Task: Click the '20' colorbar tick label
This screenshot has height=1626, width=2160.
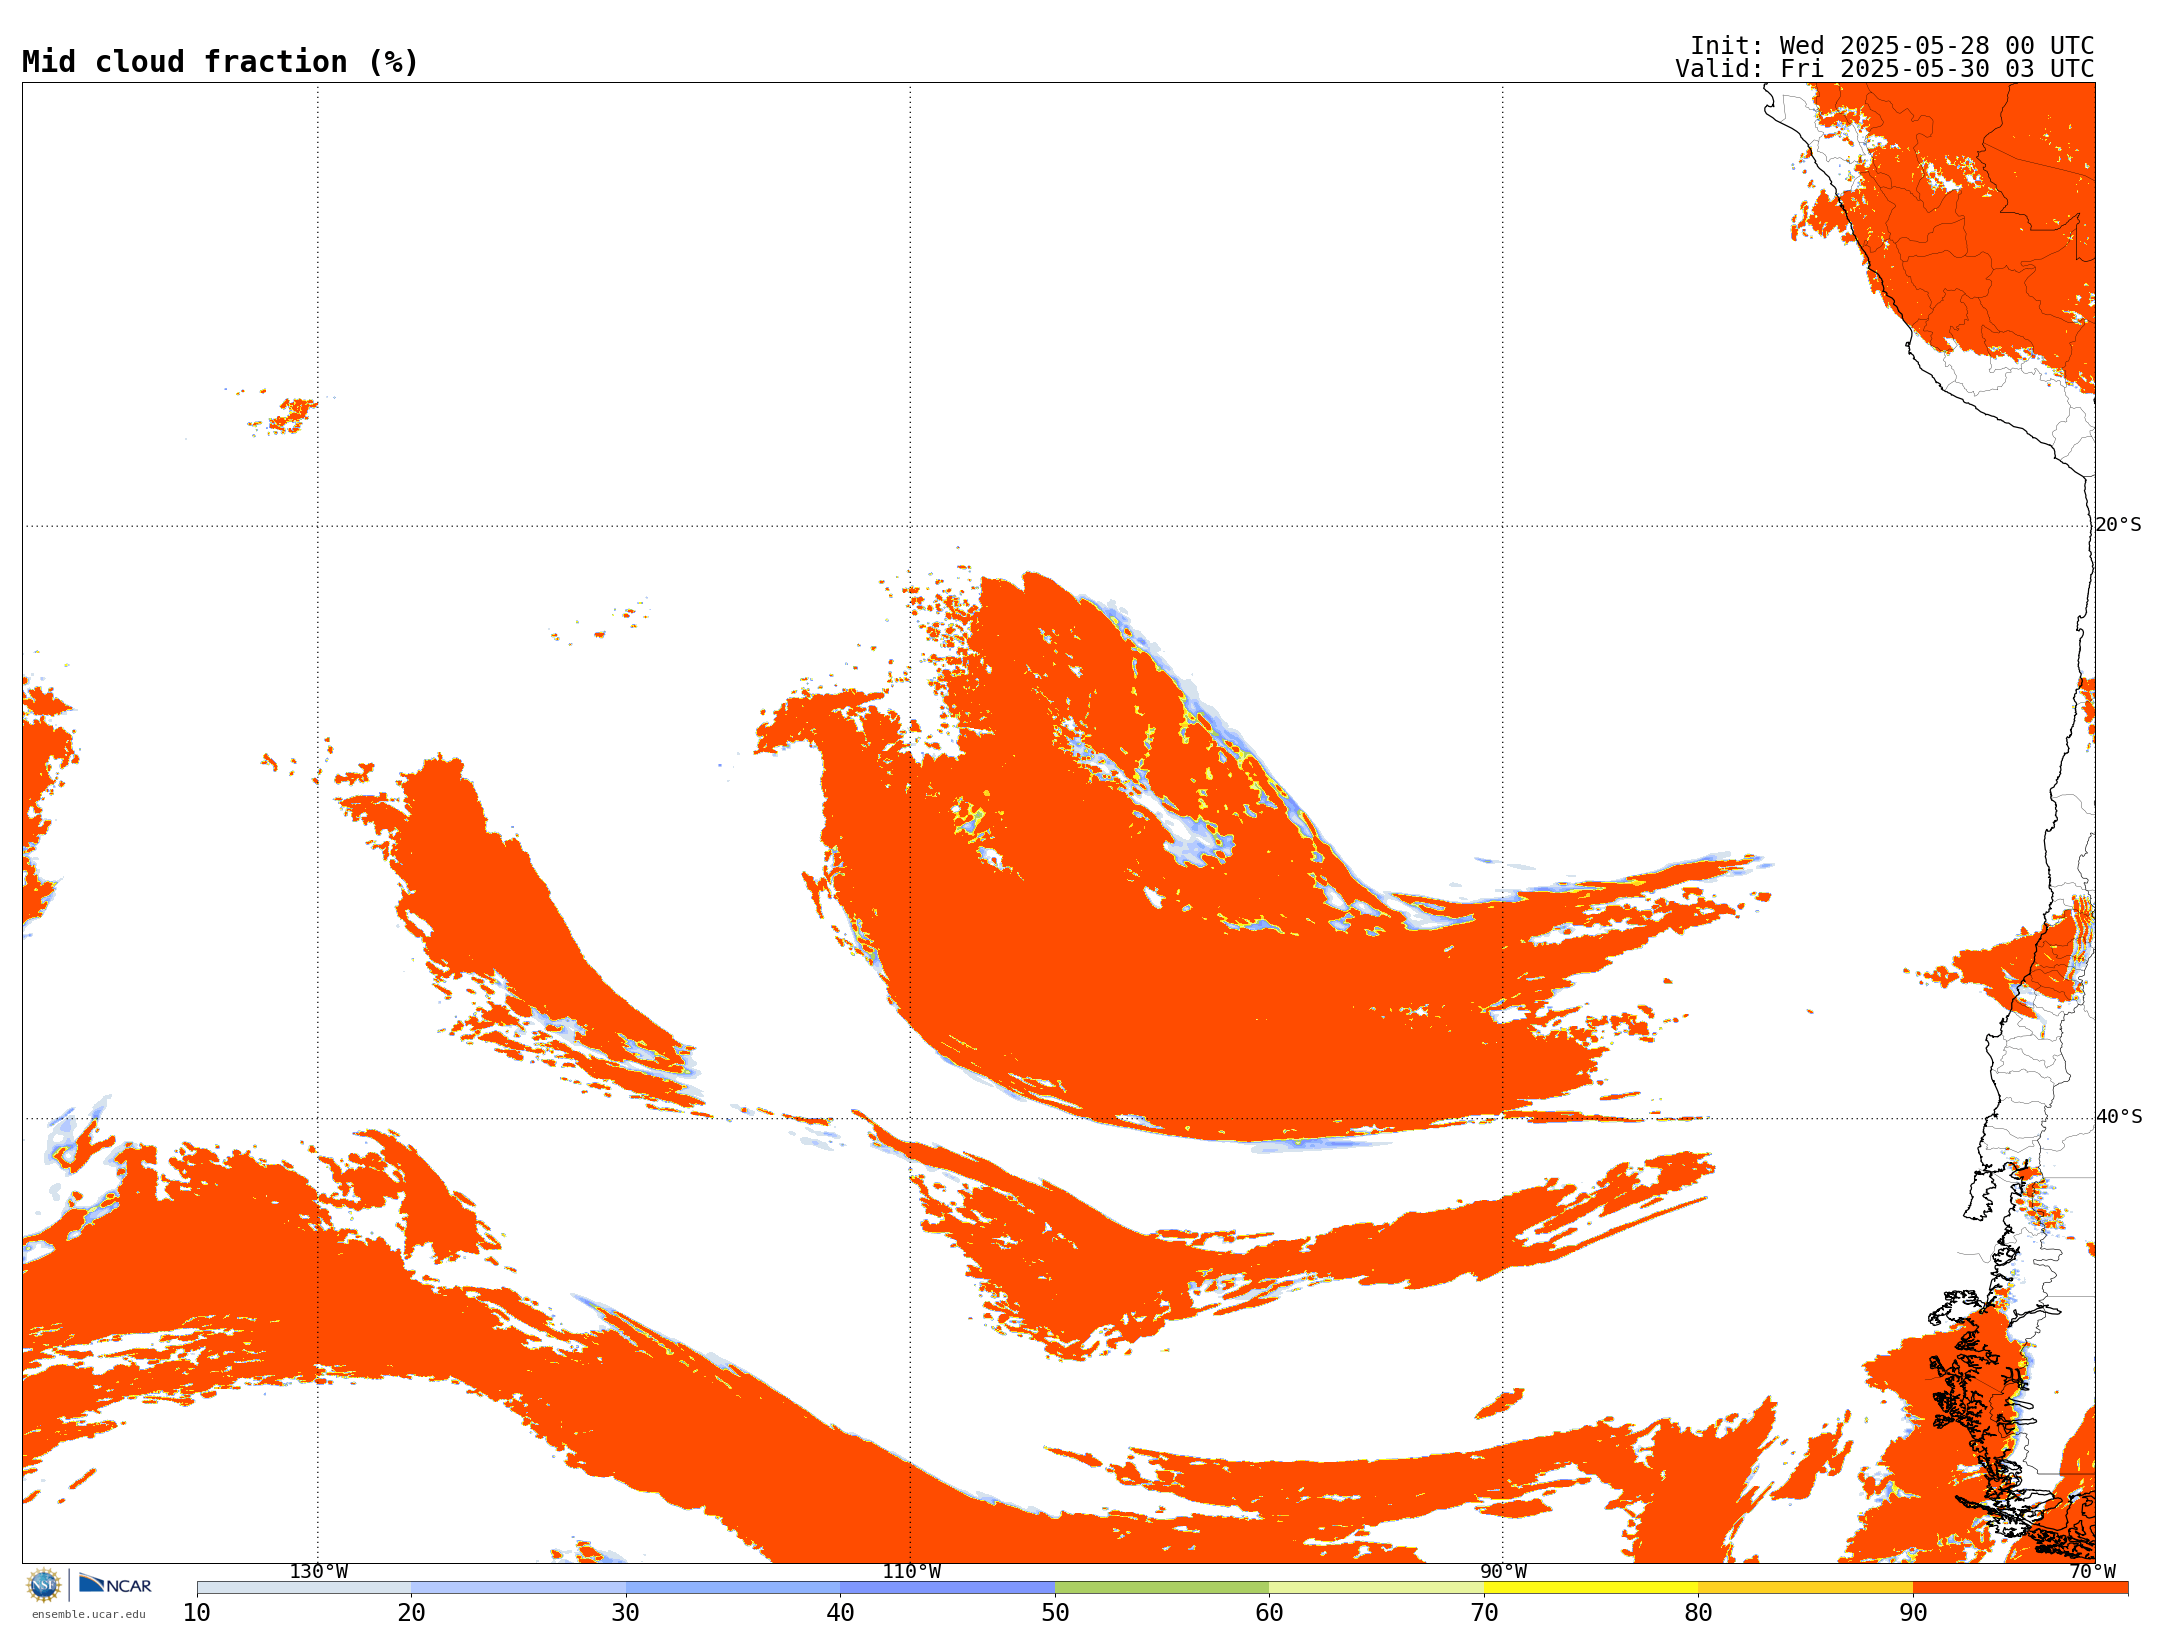Action: pos(411,1613)
